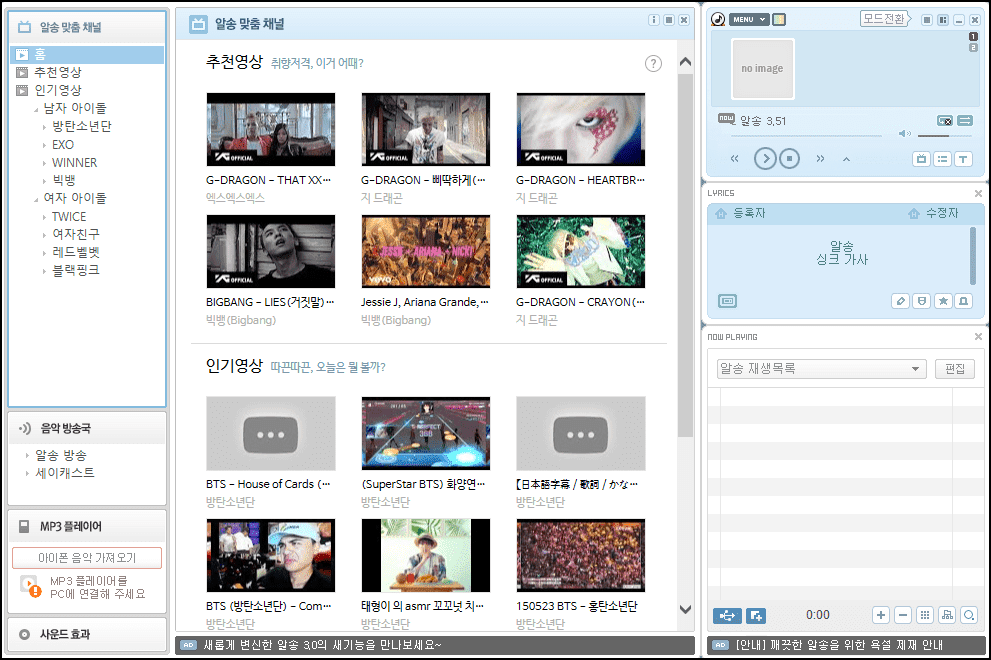Search the playlist with the magnifier icon
This screenshot has width=991, height=660.
[x=969, y=615]
